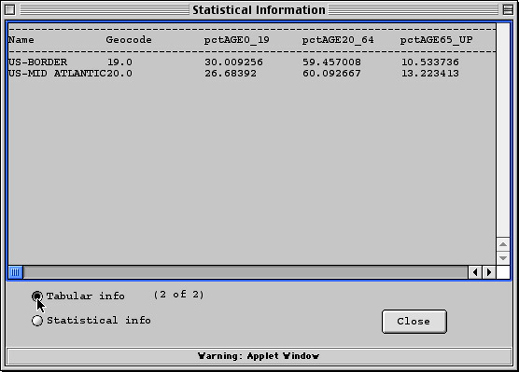Click value 60.092667
This screenshot has width=519, height=372.
coord(332,73)
